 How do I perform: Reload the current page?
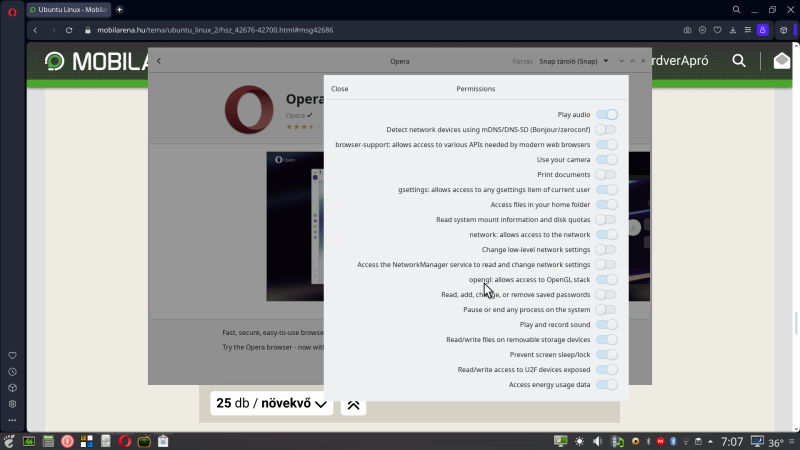point(69,30)
